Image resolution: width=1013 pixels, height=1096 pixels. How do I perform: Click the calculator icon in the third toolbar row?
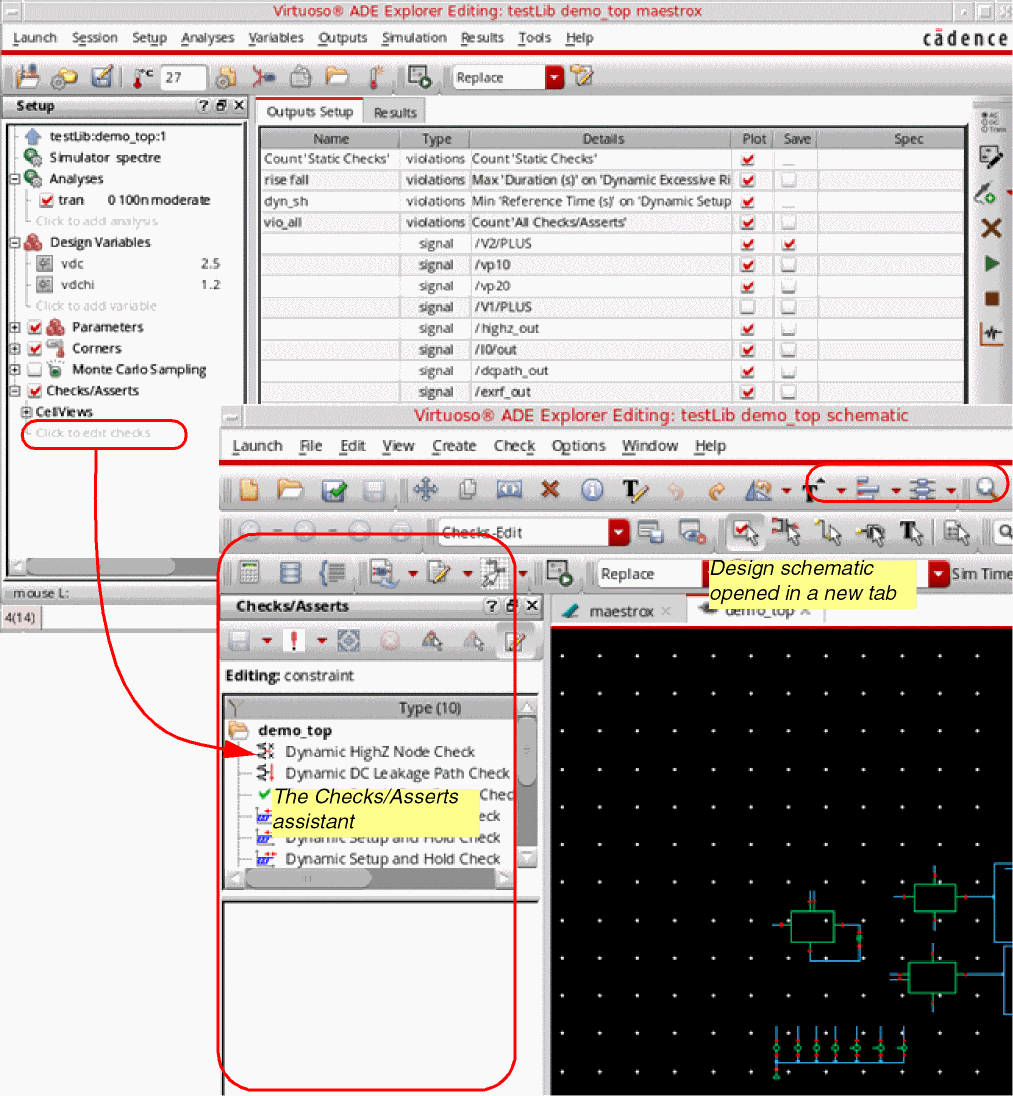coord(249,573)
